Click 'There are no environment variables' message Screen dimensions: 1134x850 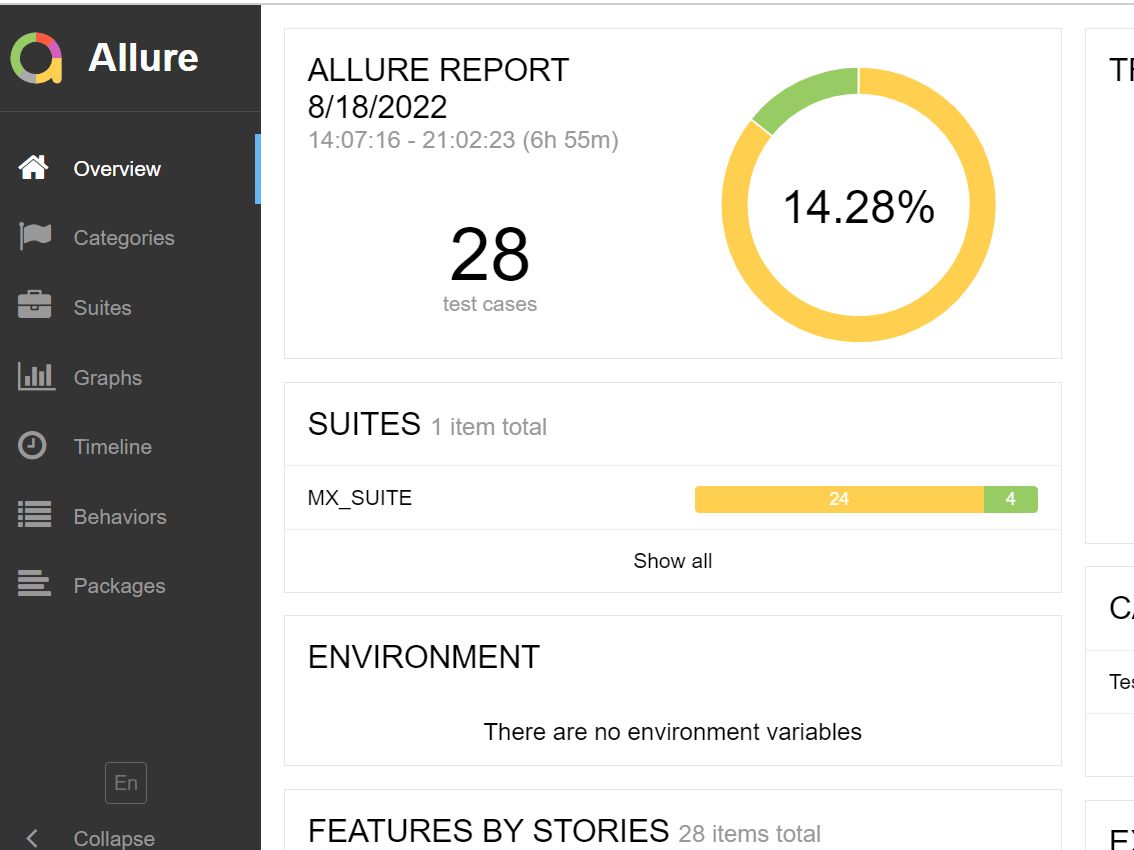pyautogui.click(x=673, y=732)
